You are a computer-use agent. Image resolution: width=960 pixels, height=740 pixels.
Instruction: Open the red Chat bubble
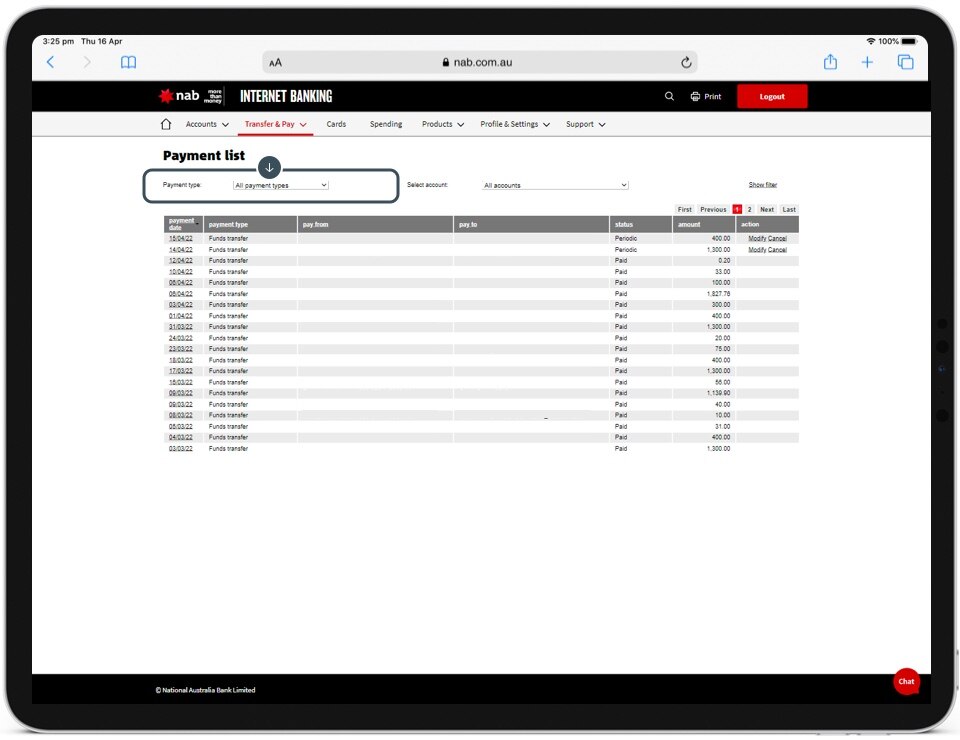pos(906,681)
